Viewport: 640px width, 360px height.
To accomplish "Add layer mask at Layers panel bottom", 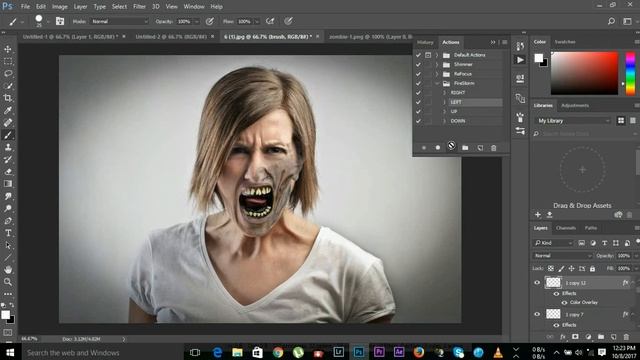I will pos(575,337).
